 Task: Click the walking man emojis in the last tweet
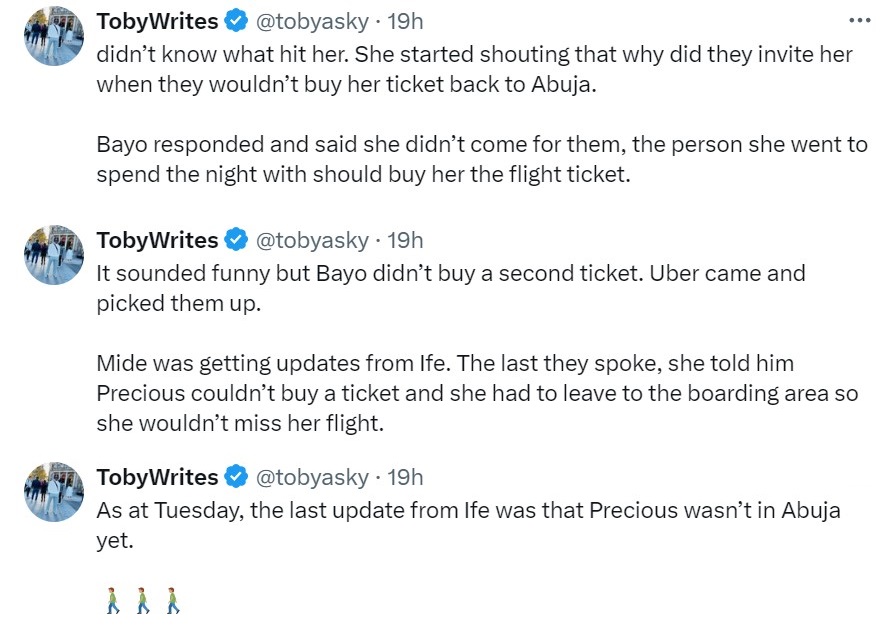coord(142,601)
